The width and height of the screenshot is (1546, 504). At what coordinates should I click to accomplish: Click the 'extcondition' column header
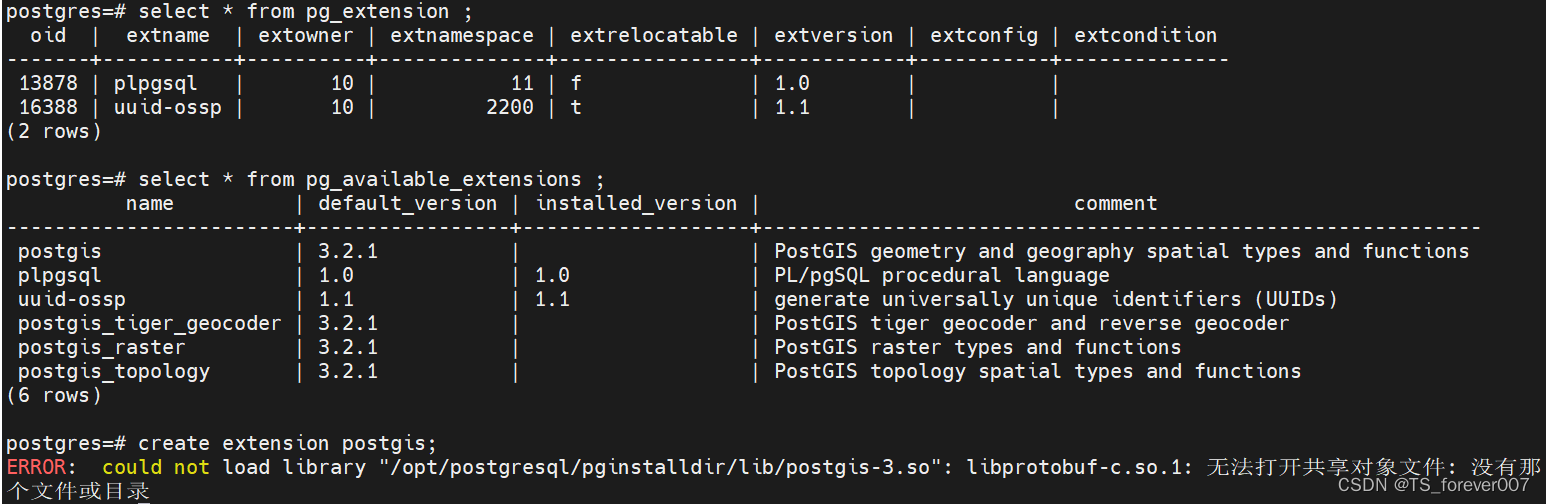(1146, 36)
